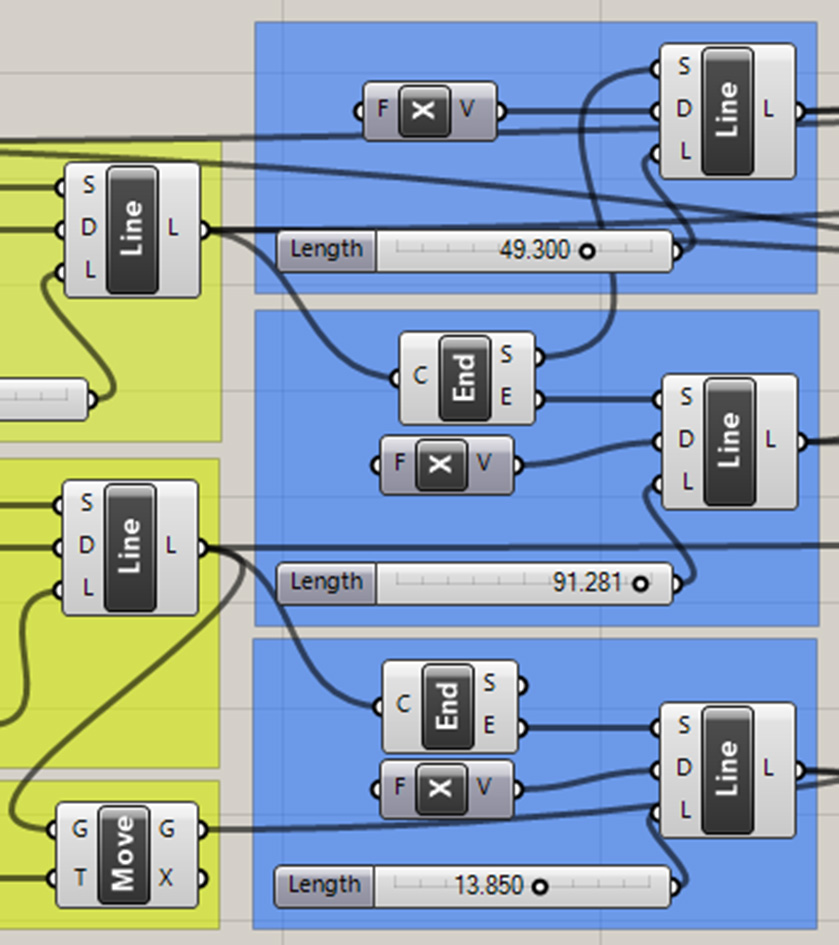This screenshot has width=839, height=945.
Task: Click C input of End below 91.281 slider
Action: coord(378,706)
